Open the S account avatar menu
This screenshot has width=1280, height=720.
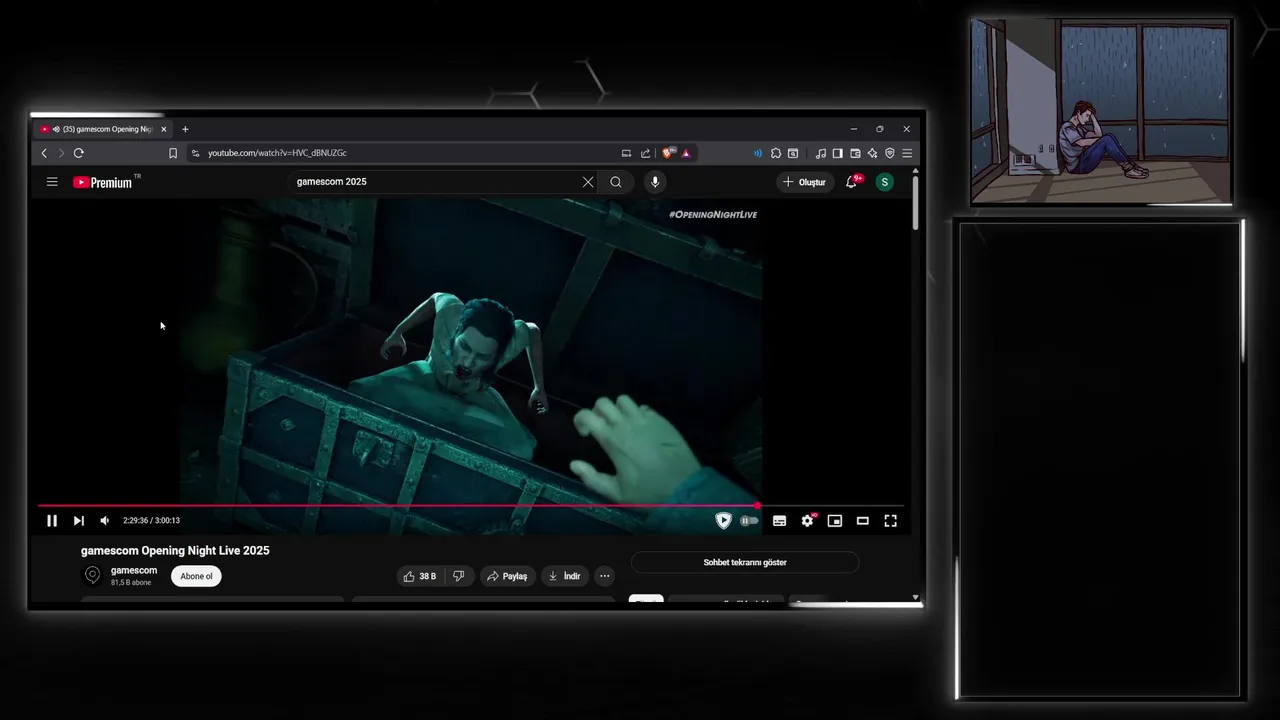point(884,182)
